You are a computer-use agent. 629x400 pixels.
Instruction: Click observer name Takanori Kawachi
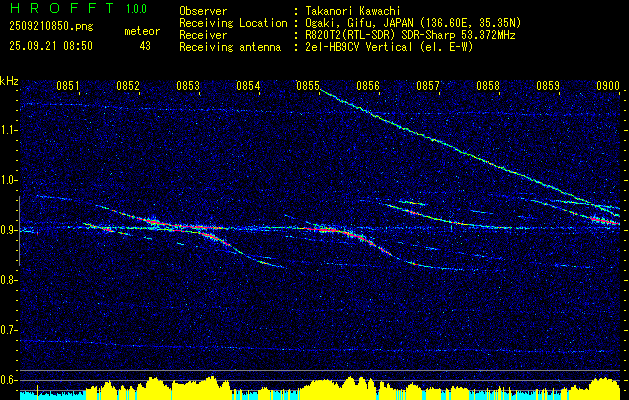(x=352, y=11)
